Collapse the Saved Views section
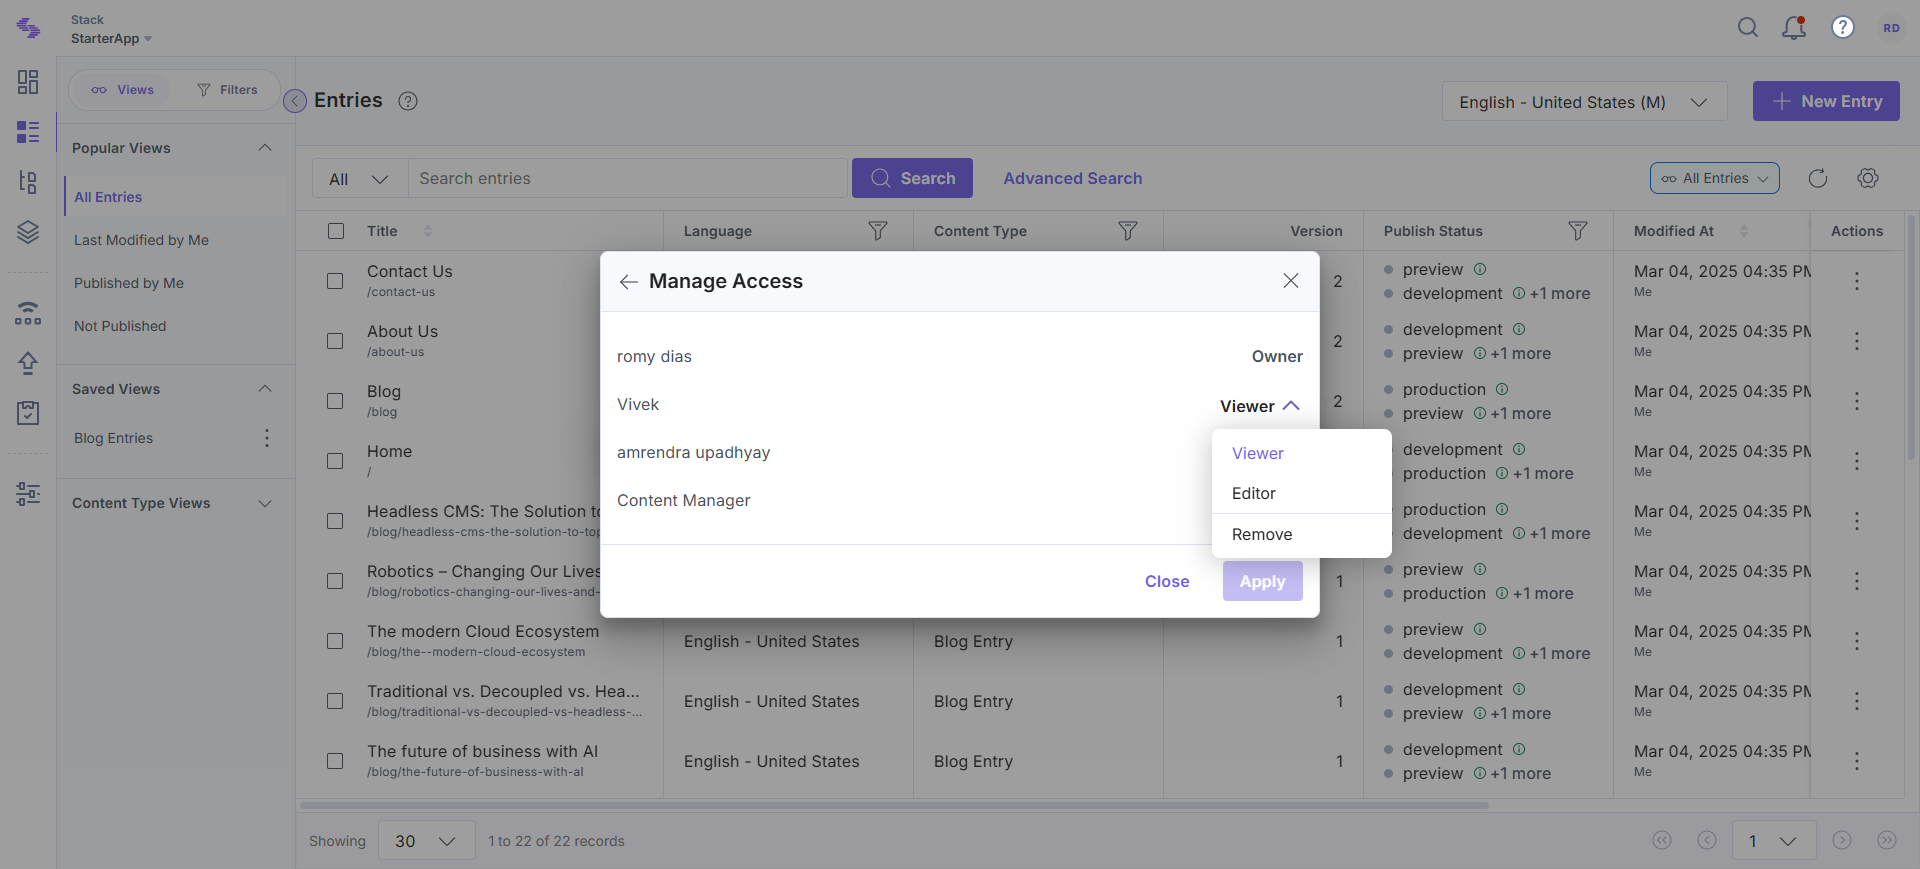This screenshot has width=1920, height=869. tap(265, 389)
